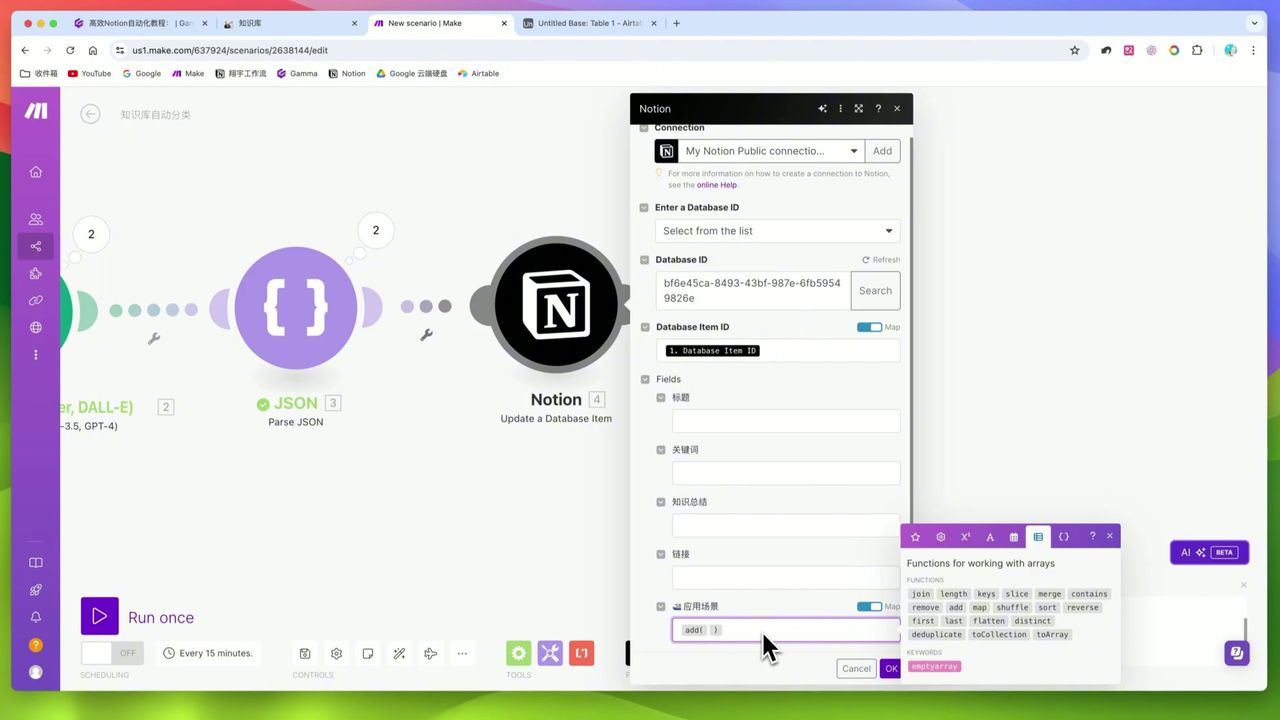Toggle Map on the Database Item ID field

tap(869, 327)
